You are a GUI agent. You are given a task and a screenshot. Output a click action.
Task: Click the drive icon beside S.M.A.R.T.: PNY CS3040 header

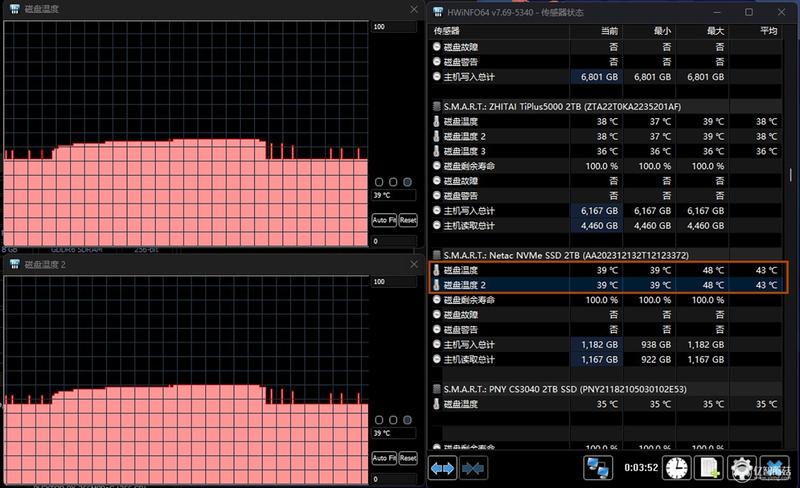coord(437,389)
